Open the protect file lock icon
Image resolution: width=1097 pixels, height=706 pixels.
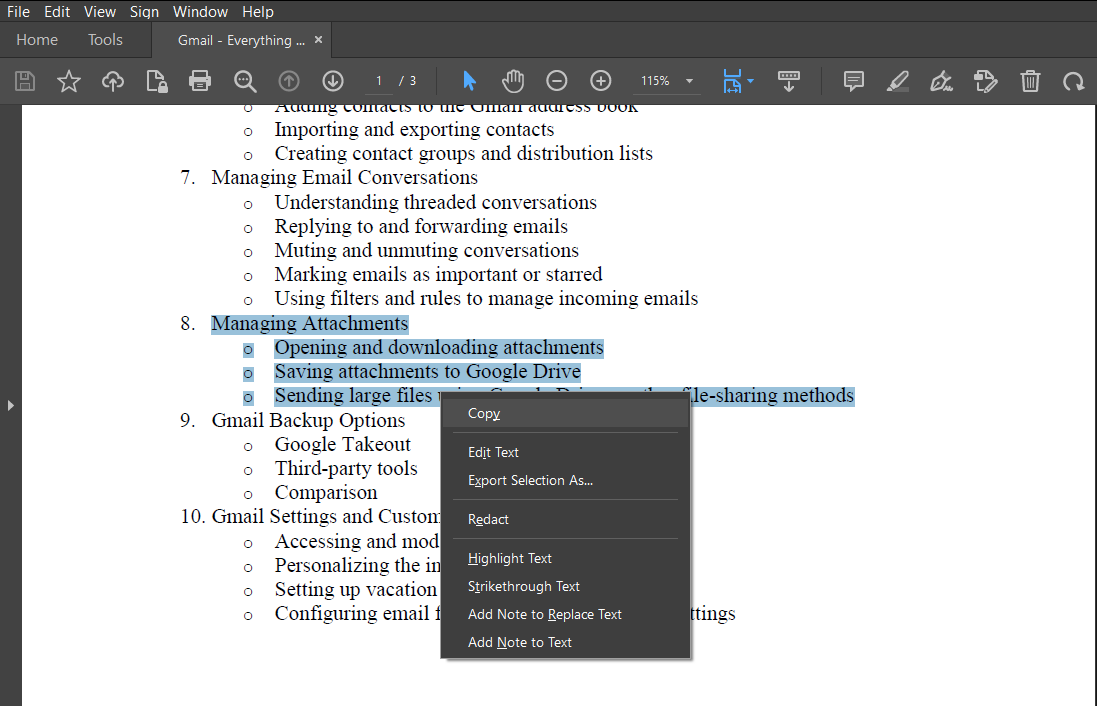[x=157, y=81]
